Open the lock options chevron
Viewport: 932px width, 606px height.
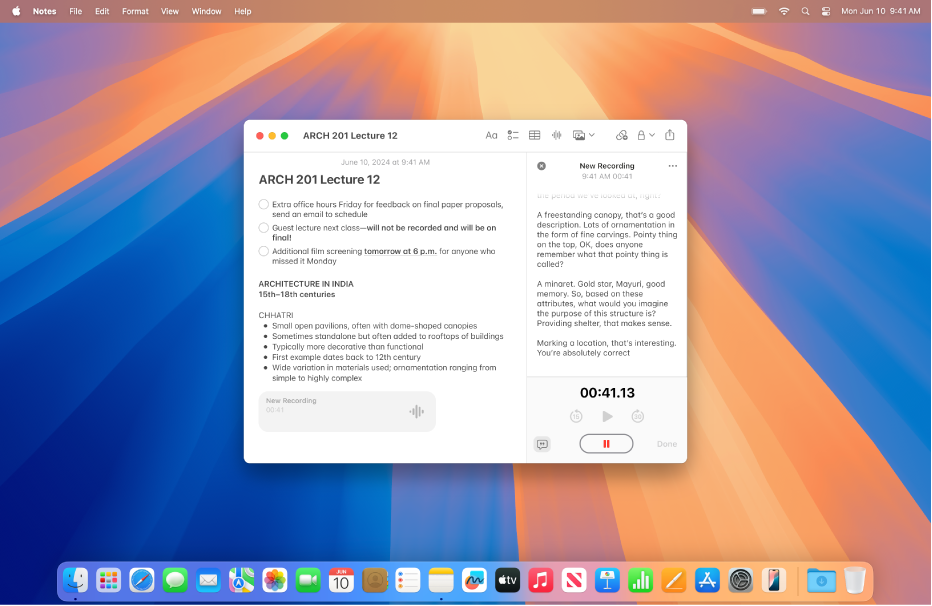click(652, 135)
